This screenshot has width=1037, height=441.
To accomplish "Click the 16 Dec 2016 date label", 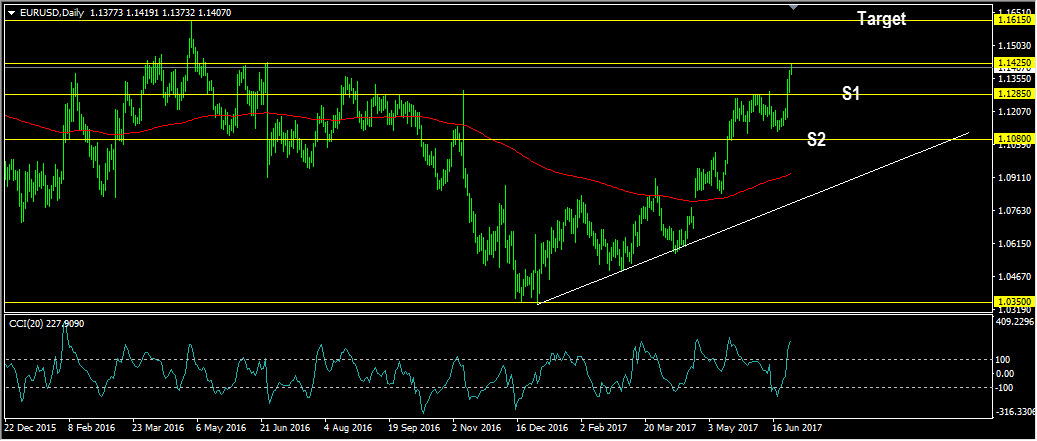I will tap(542, 428).
